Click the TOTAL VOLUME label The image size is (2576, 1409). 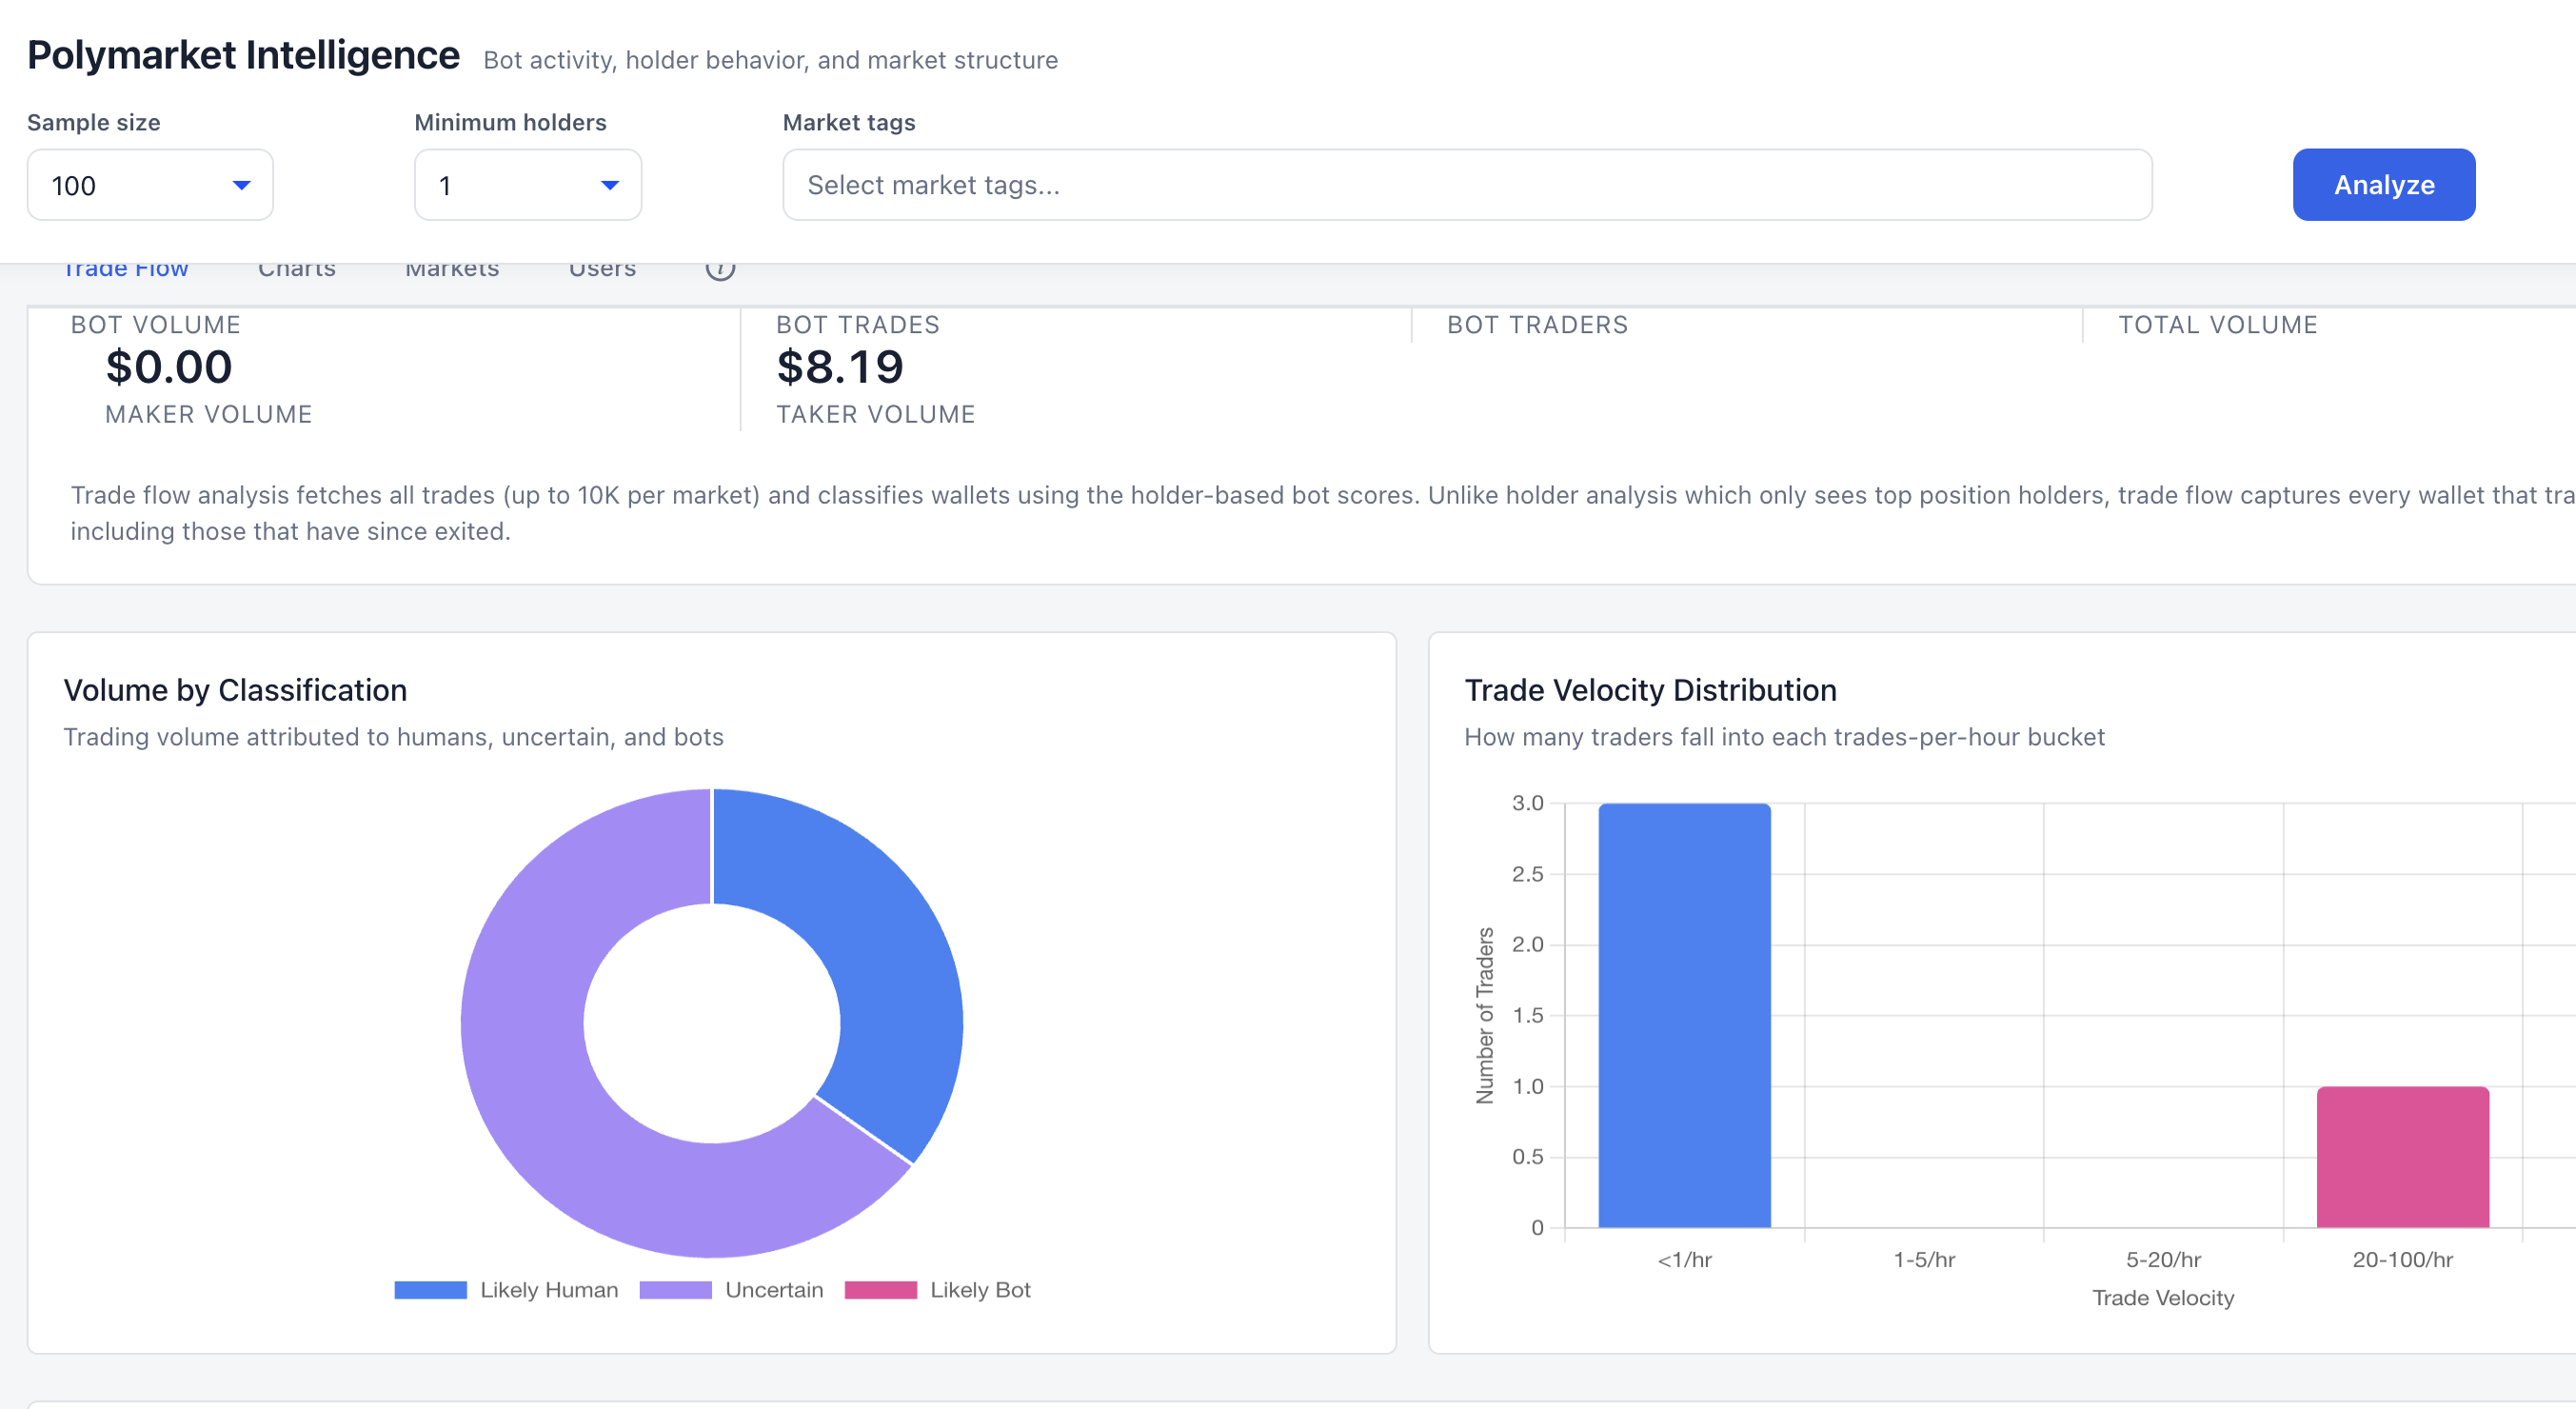click(x=2218, y=325)
